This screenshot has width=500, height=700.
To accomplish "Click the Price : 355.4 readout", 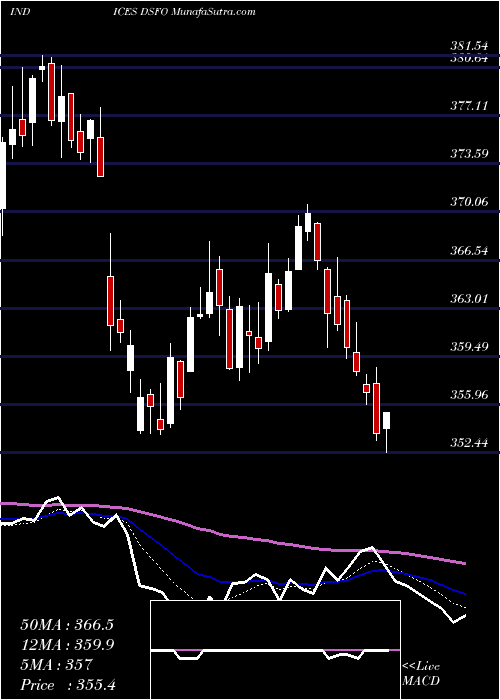I will pyautogui.click(x=68, y=685).
